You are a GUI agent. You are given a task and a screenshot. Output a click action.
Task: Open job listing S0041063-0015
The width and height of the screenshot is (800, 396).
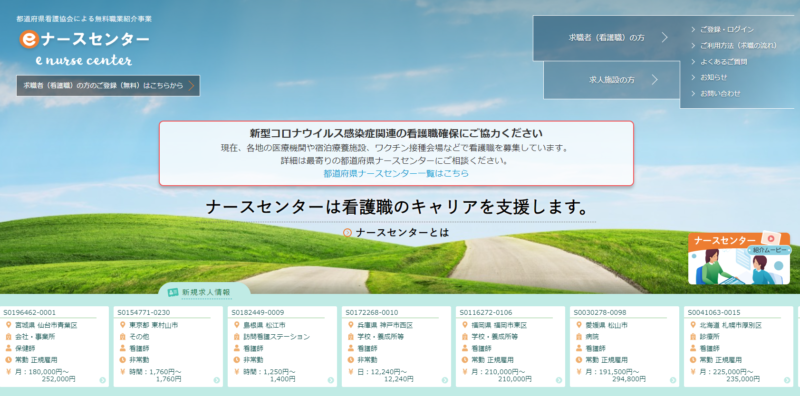(x=739, y=346)
